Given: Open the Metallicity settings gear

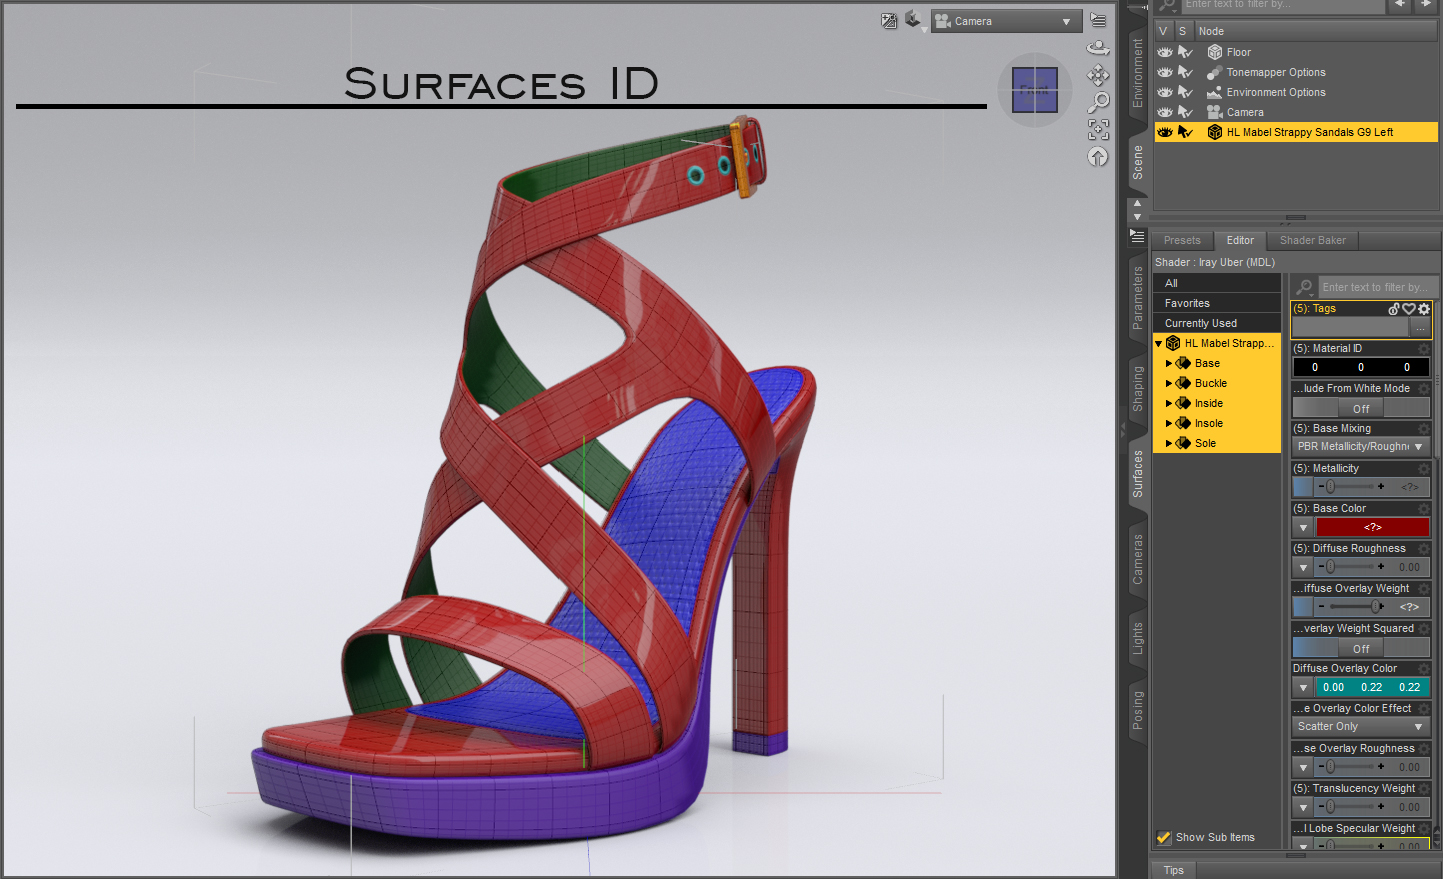Looking at the screenshot, I should click(1424, 469).
